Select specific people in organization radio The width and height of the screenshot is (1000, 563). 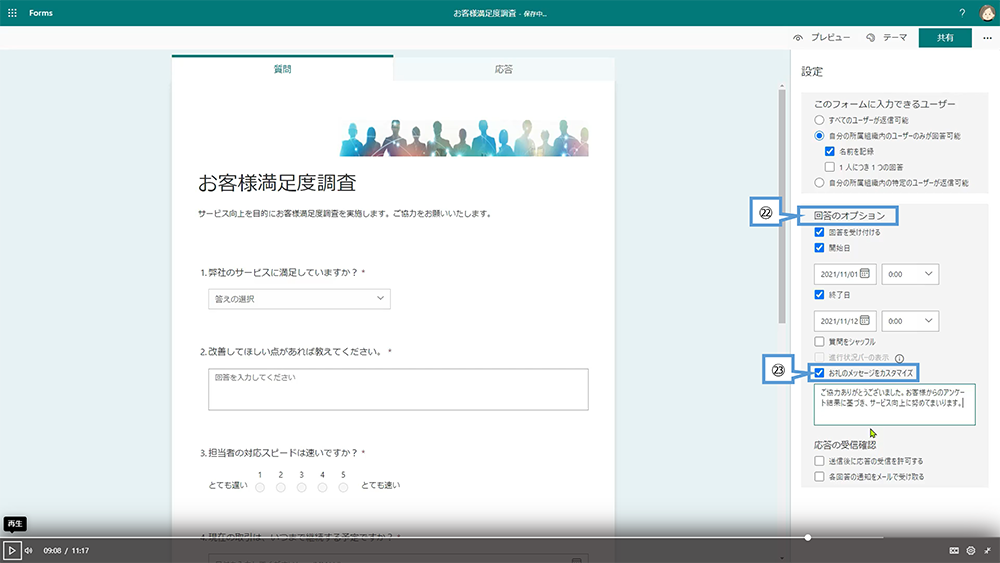pyautogui.click(x=819, y=182)
